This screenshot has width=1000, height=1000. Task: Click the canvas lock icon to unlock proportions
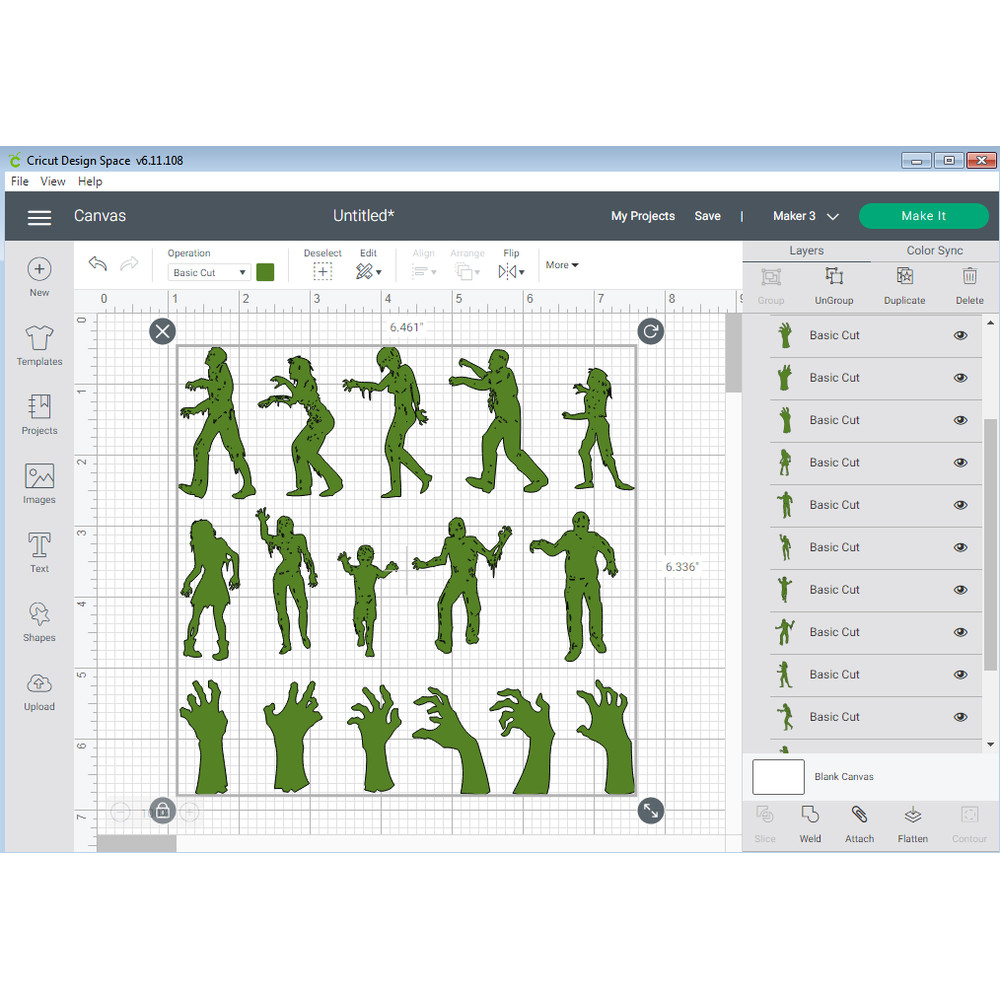162,810
